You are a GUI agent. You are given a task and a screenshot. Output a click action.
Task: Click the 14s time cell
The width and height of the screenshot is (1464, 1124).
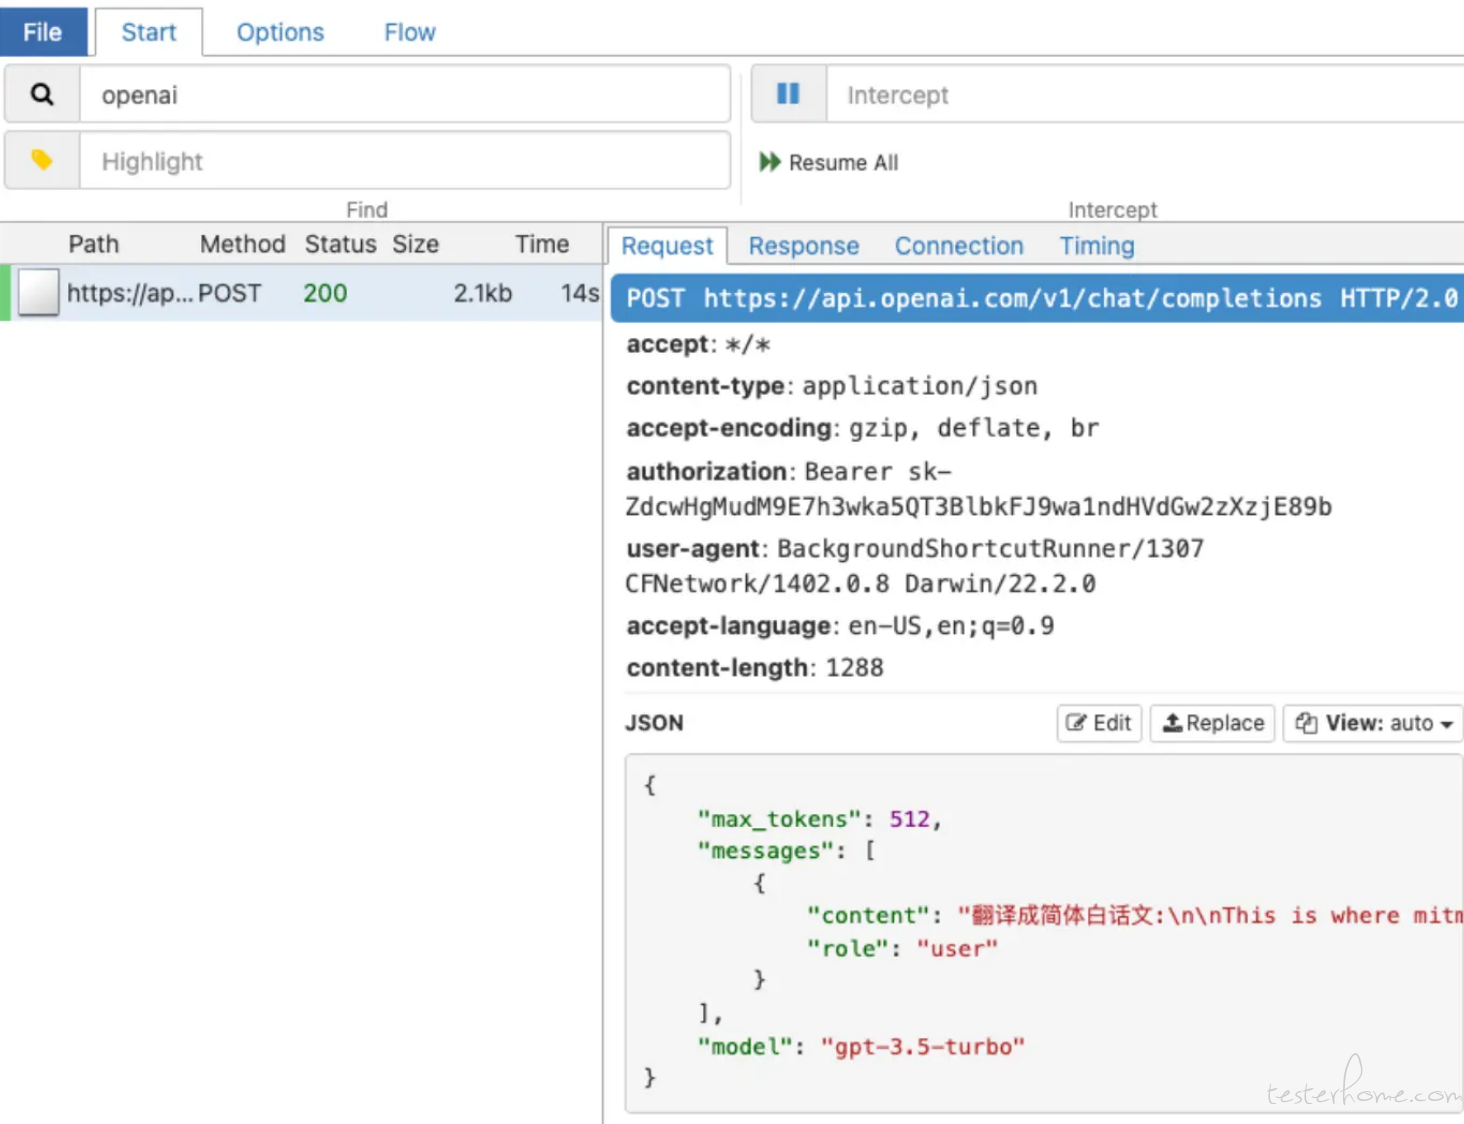click(x=579, y=293)
